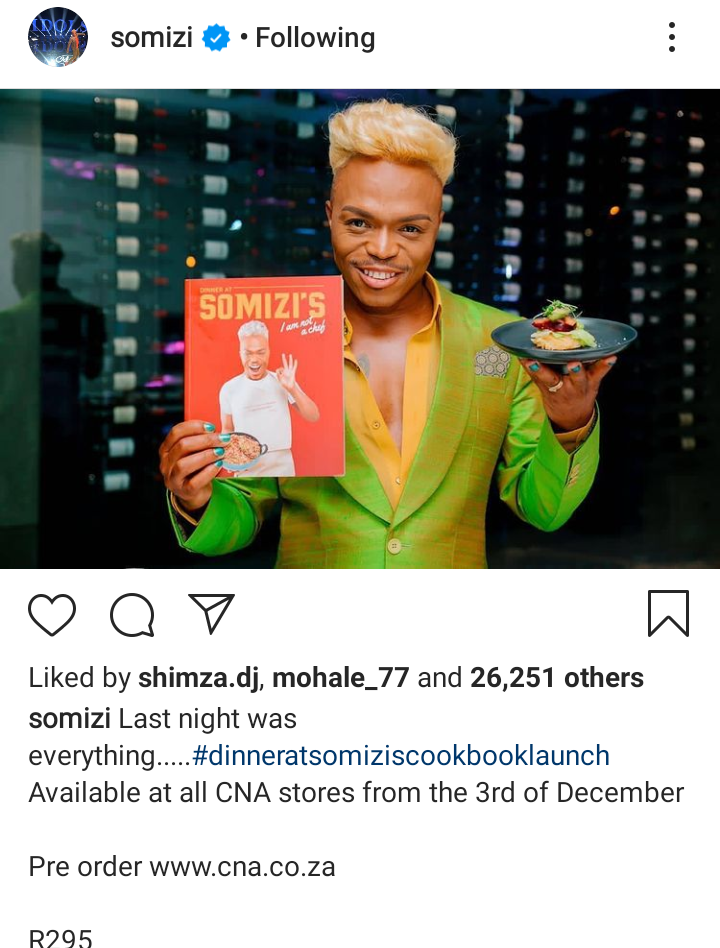The width and height of the screenshot is (720, 948).
Task: Tap somizi username in the caption
Action: [x=70, y=719]
